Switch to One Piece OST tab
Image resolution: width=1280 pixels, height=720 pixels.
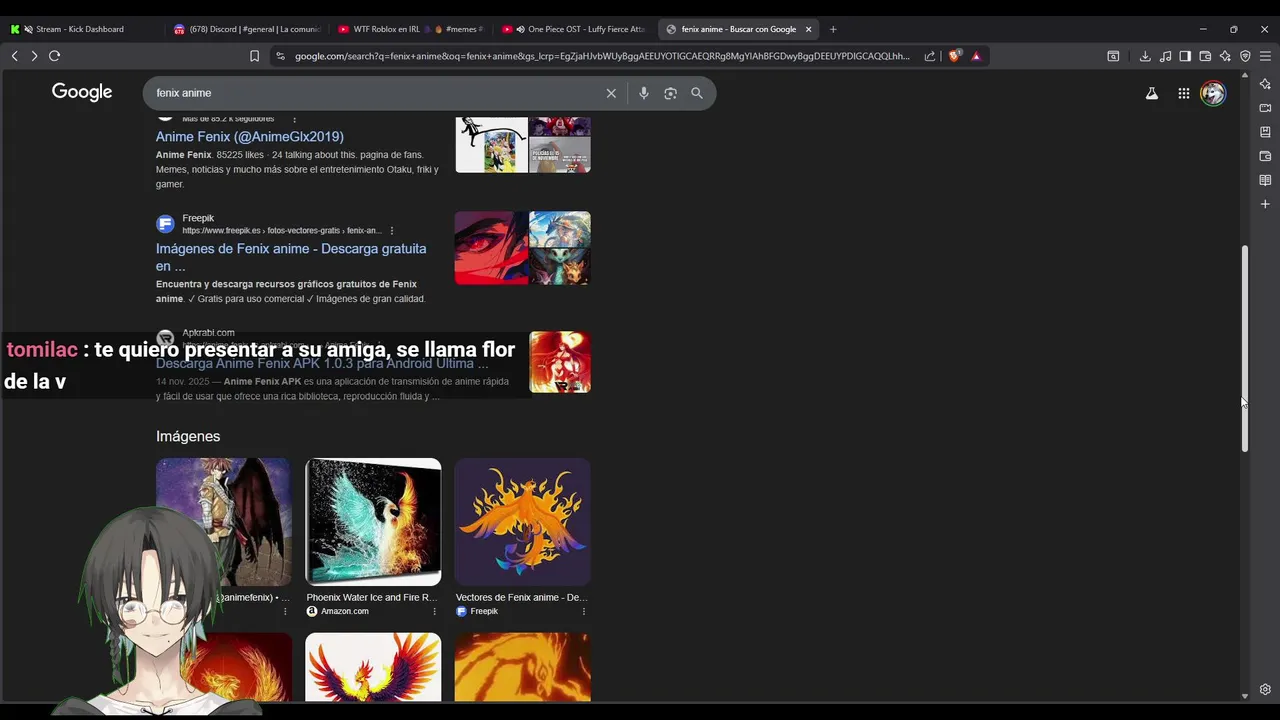575,29
